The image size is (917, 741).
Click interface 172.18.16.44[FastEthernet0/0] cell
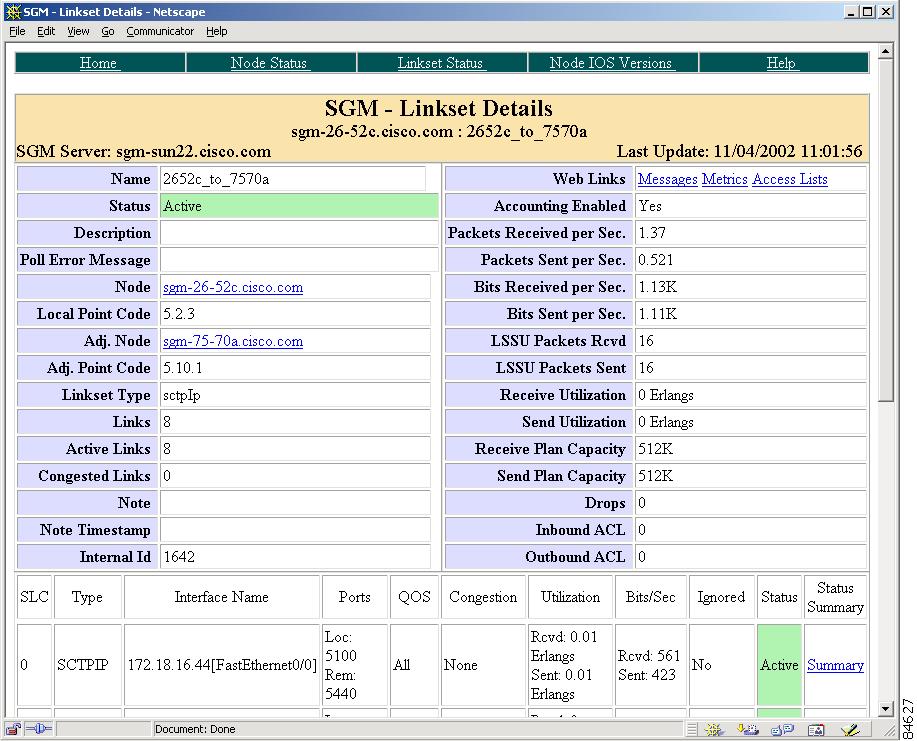(222, 665)
